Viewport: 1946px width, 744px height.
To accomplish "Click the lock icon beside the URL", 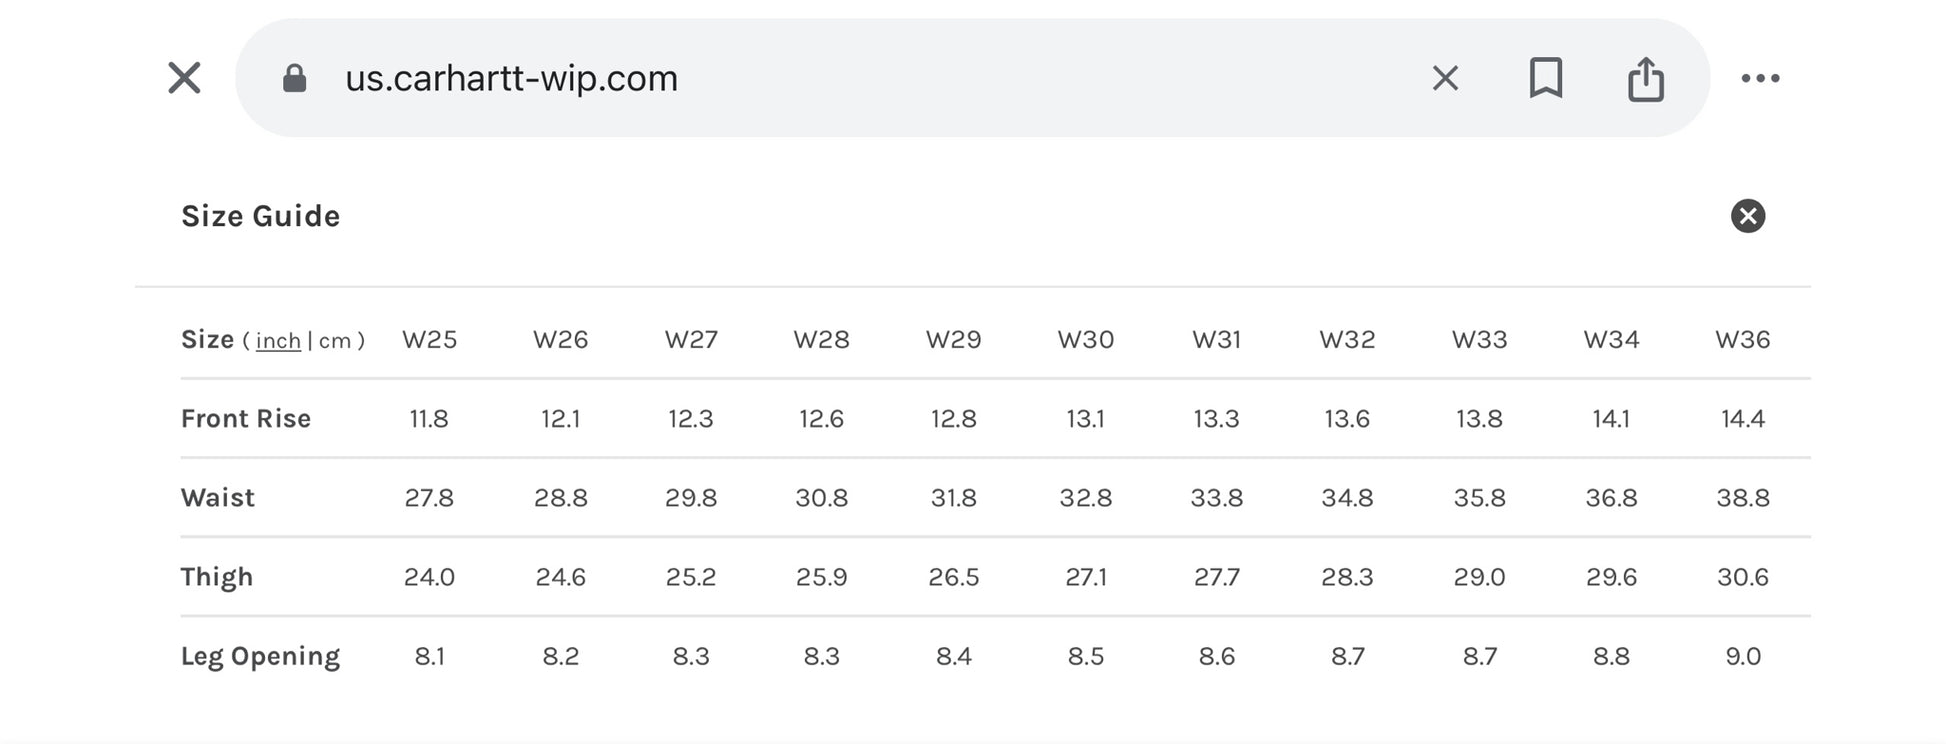I will click(294, 78).
